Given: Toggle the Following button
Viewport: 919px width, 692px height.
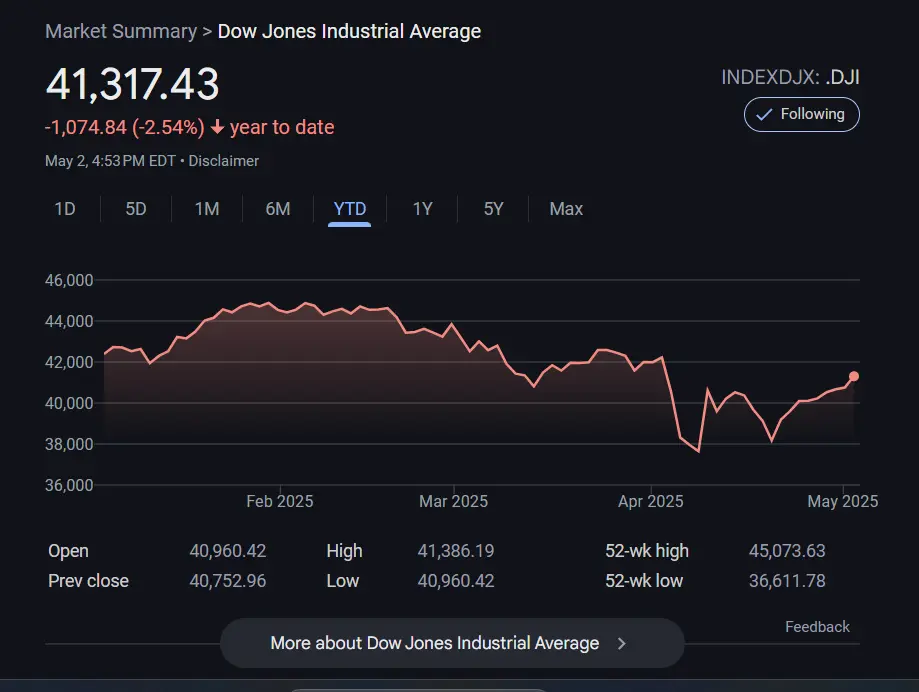Looking at the screenshot, I should pyautogui.click(x=801, y=114).
